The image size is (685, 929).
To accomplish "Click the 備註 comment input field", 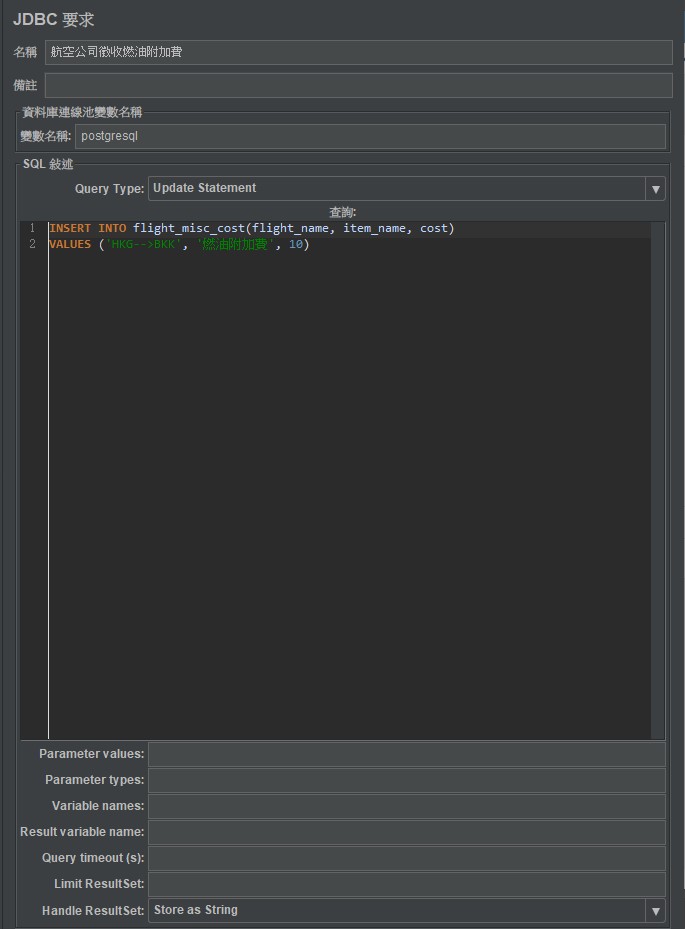I will click(x=358, y=85).
